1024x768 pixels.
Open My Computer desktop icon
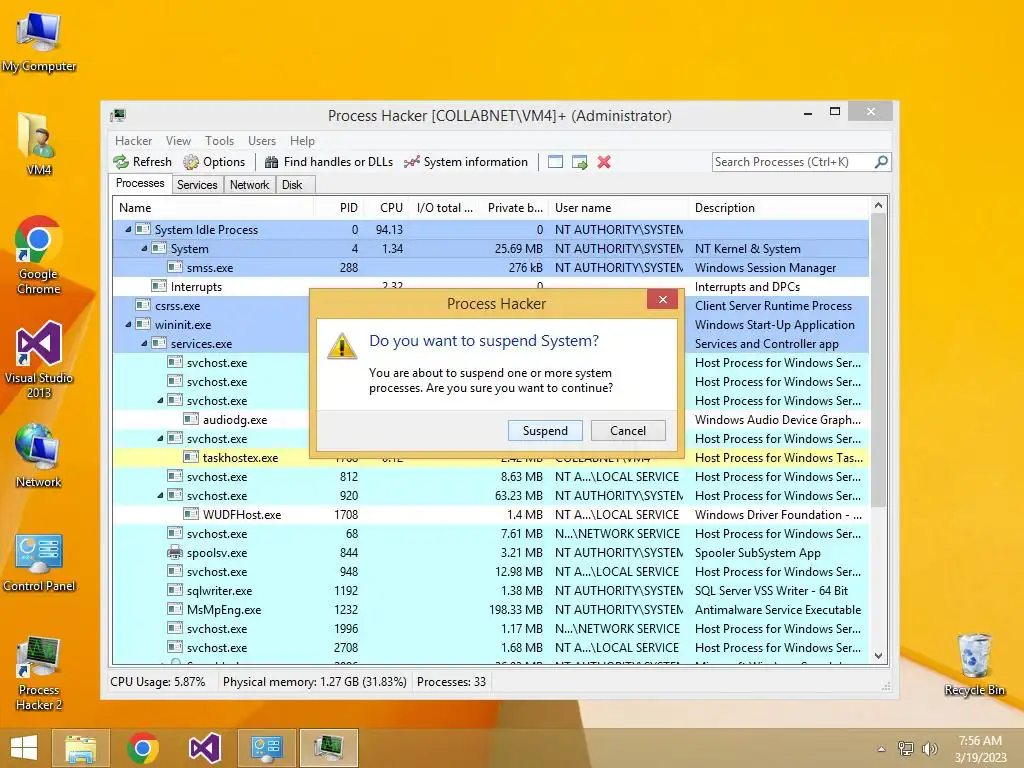[39, 42]
